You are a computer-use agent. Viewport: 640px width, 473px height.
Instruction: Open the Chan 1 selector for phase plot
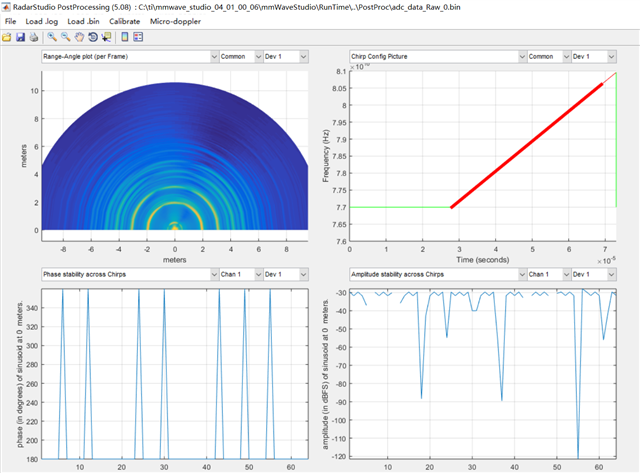[x=241, y=275]
